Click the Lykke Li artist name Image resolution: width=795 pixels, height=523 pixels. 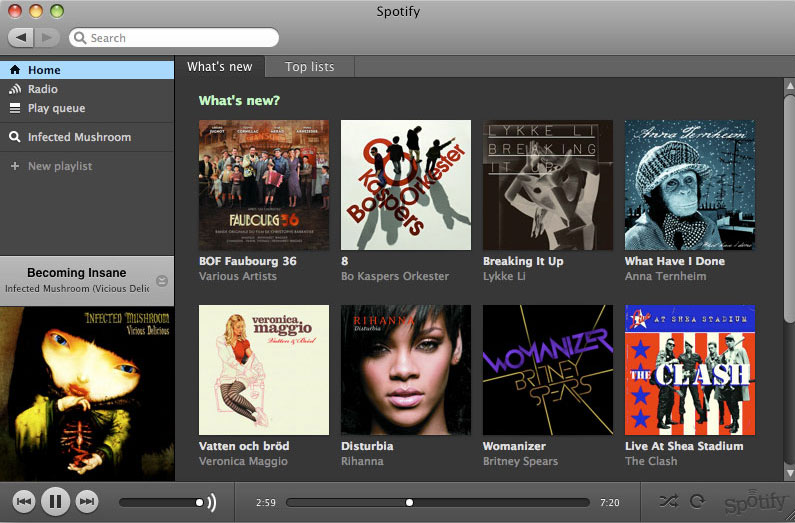[x=504, y=276]
